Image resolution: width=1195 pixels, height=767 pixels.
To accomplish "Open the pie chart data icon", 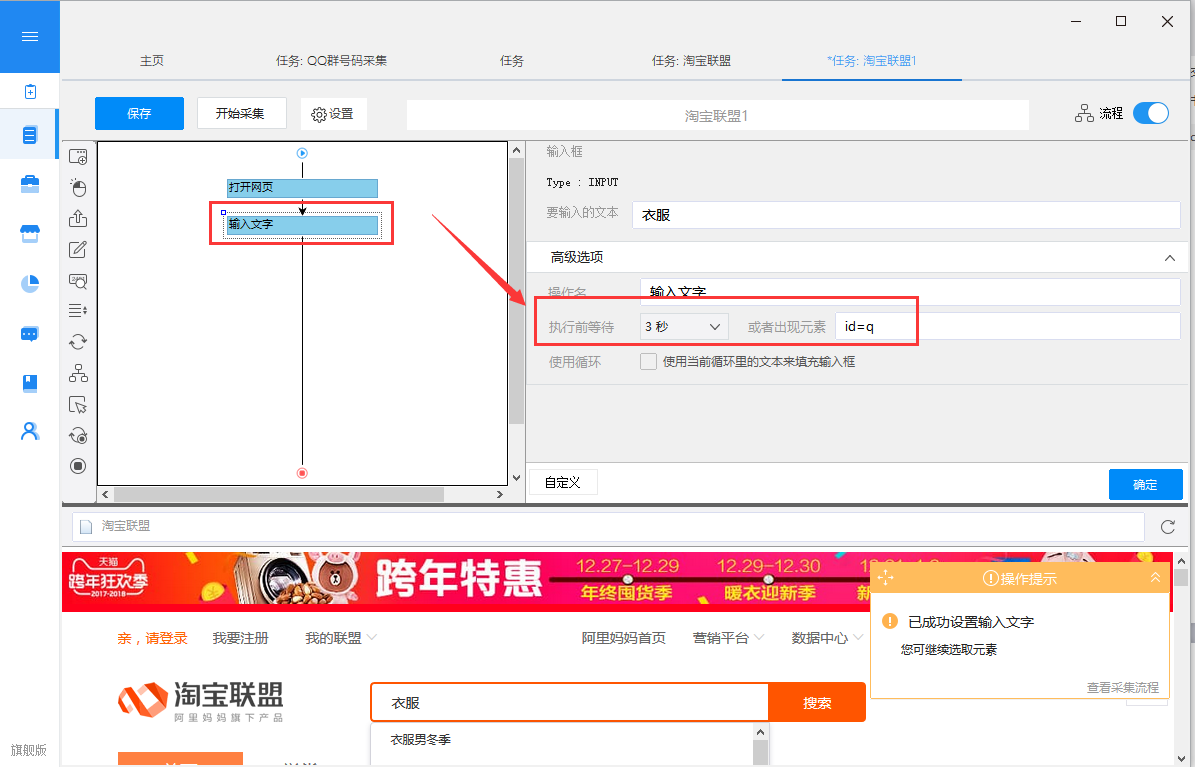I will [30, 284].
